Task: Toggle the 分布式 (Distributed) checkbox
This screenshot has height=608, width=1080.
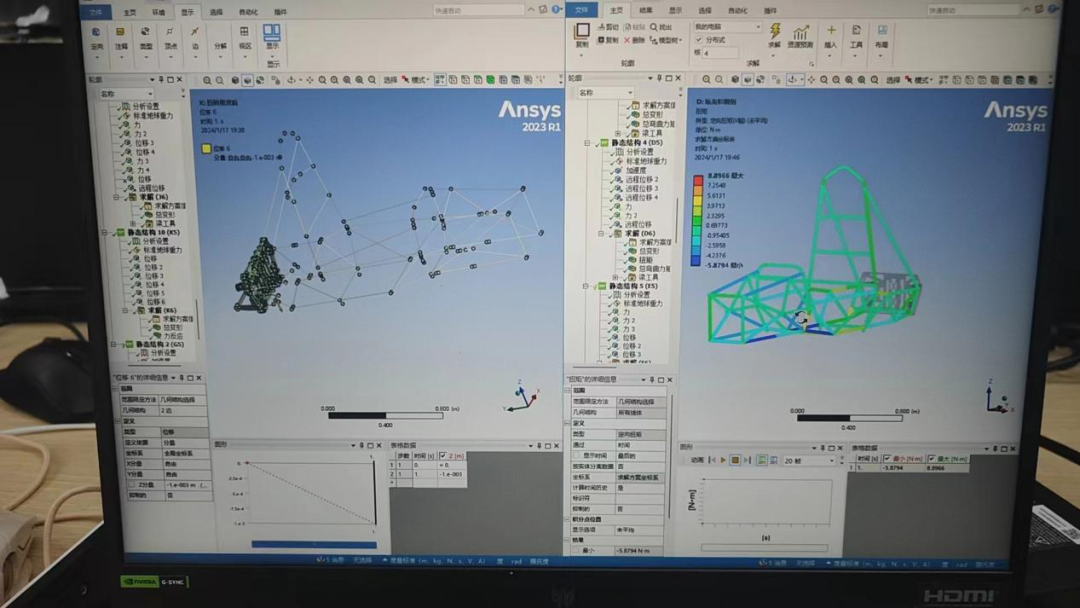Action: (x=698, y=40)
